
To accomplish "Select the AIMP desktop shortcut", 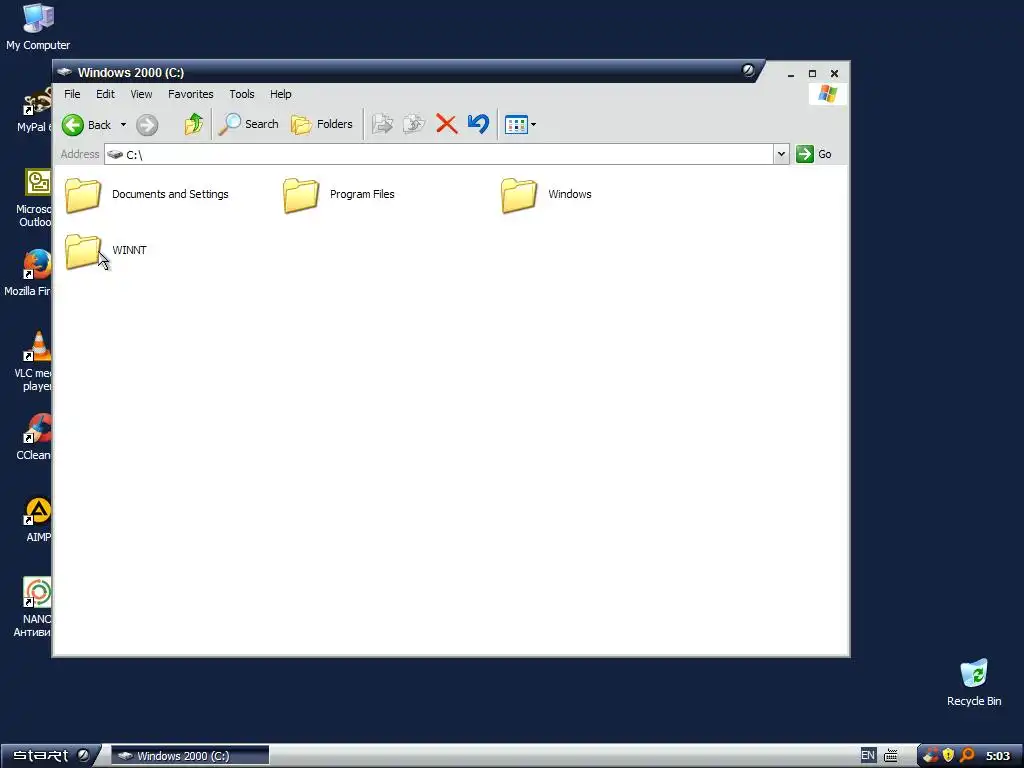I will tap(38, 520).
